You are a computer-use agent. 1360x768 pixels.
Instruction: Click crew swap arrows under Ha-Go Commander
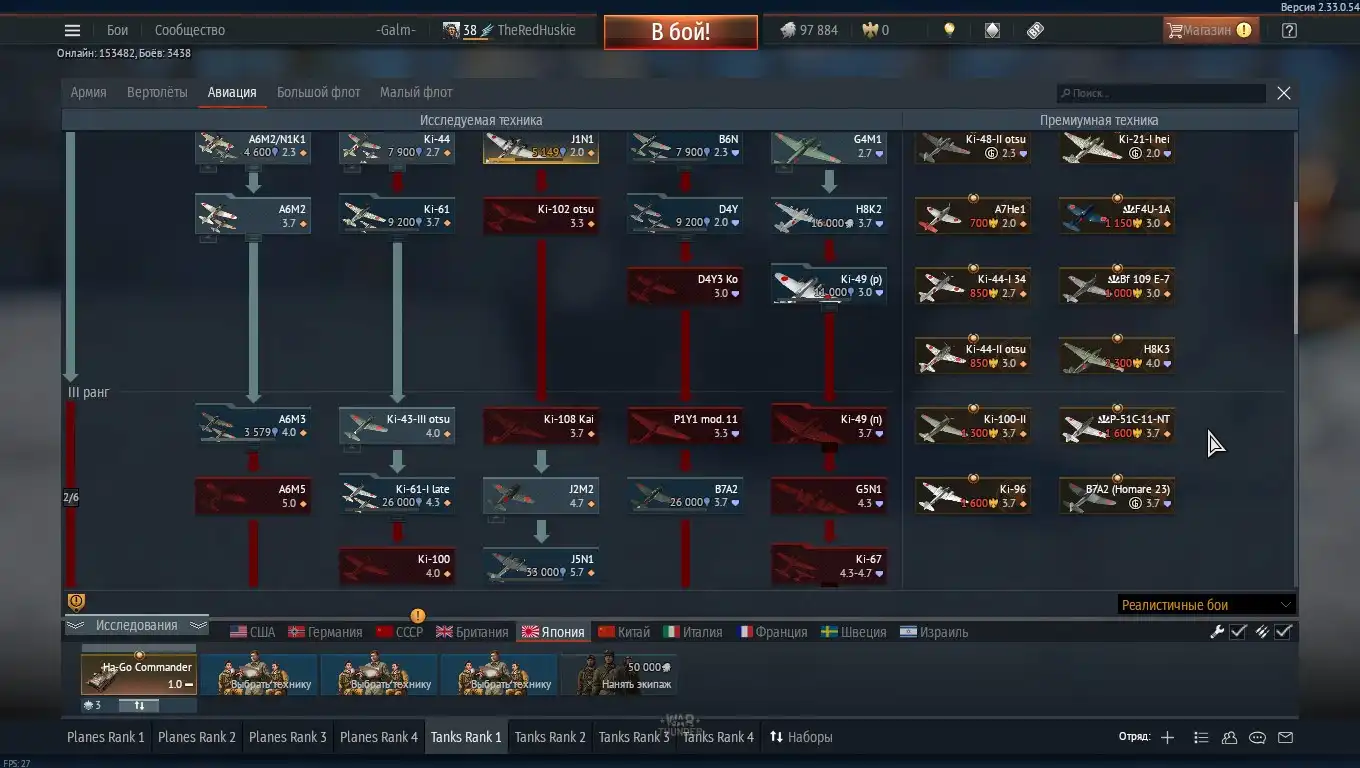click(139, 705)
